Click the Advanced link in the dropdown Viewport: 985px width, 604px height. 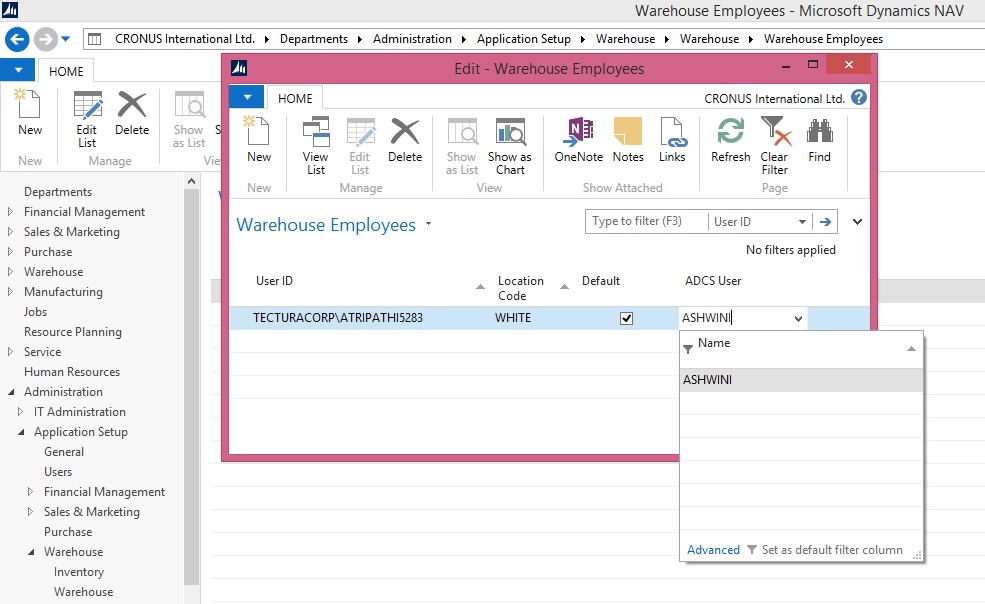tap(713, 550)
